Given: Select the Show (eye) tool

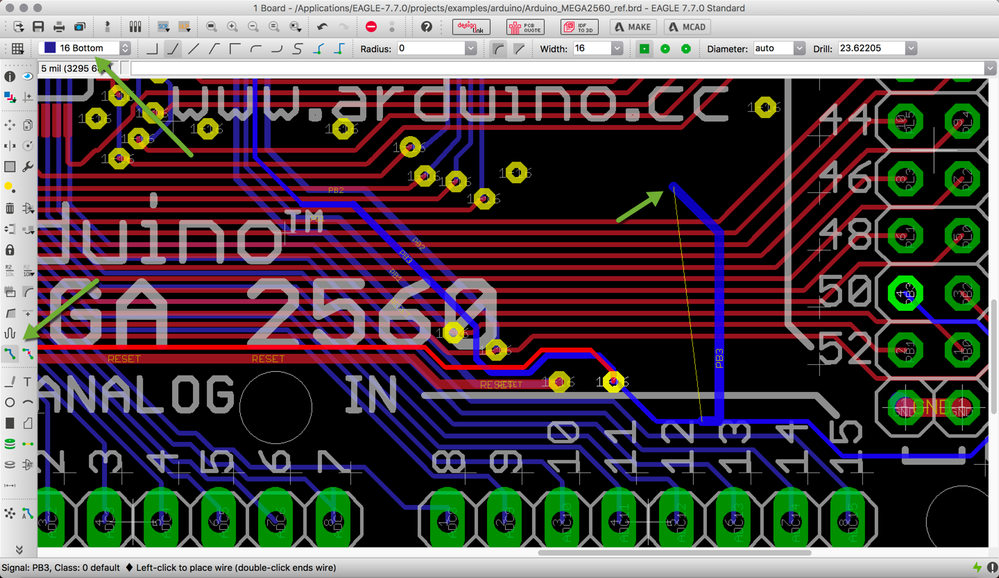Looking at the screenshot, I should [27, 76].
